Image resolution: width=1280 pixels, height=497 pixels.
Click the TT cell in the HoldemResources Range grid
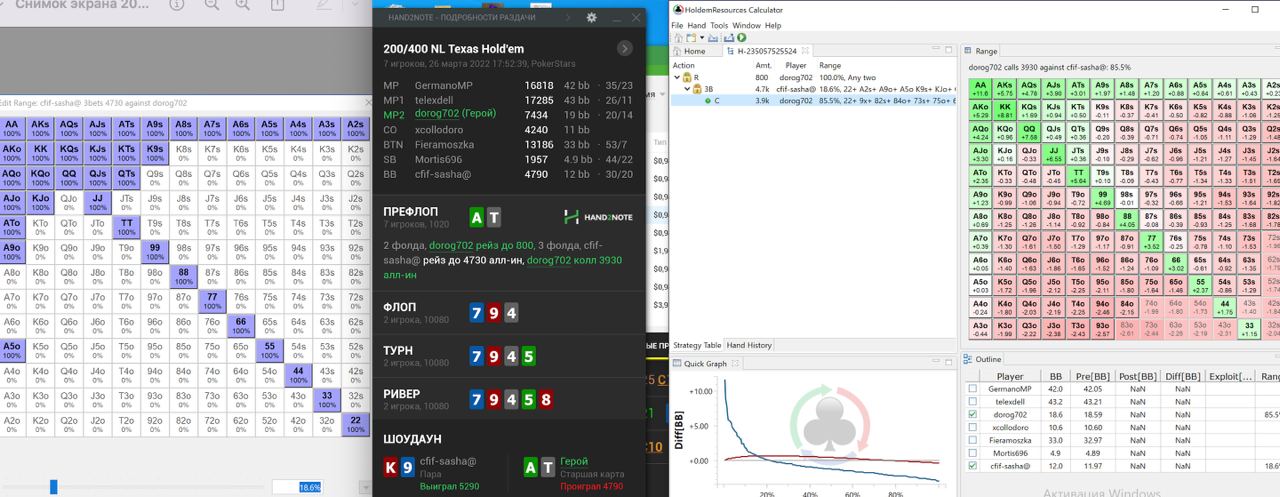(1079, 176)
